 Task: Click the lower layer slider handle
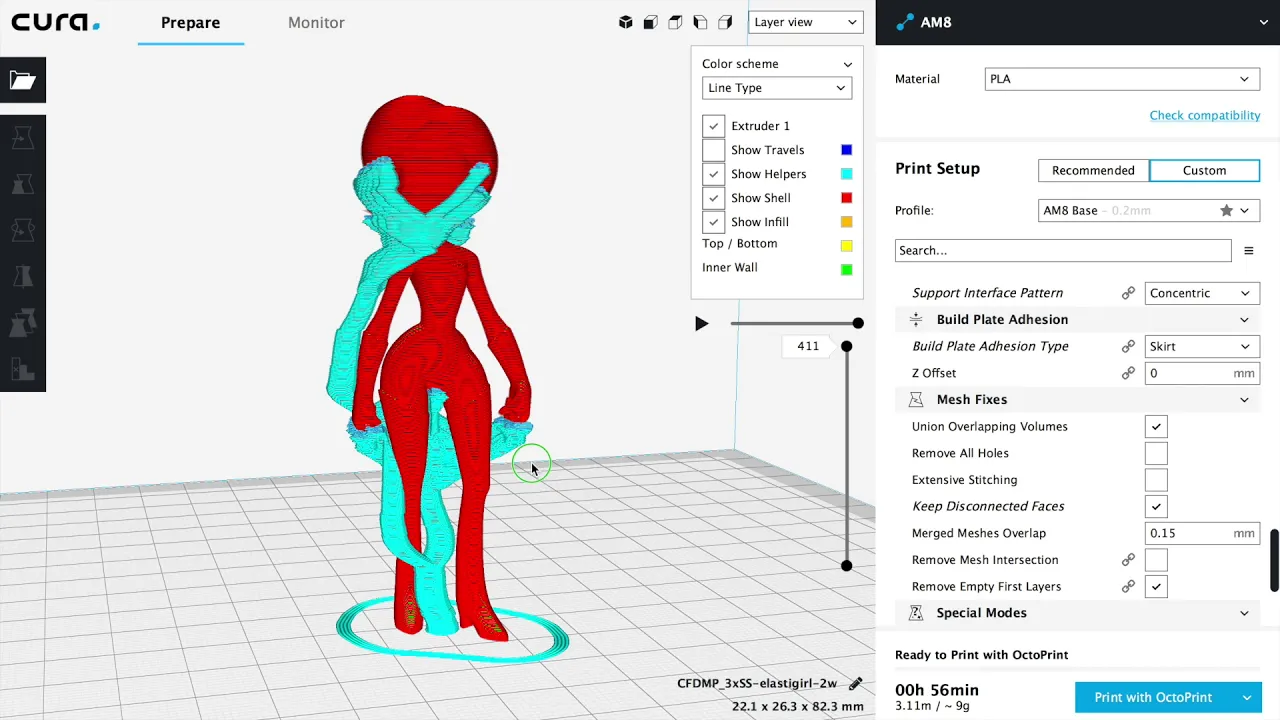point(846,566)
